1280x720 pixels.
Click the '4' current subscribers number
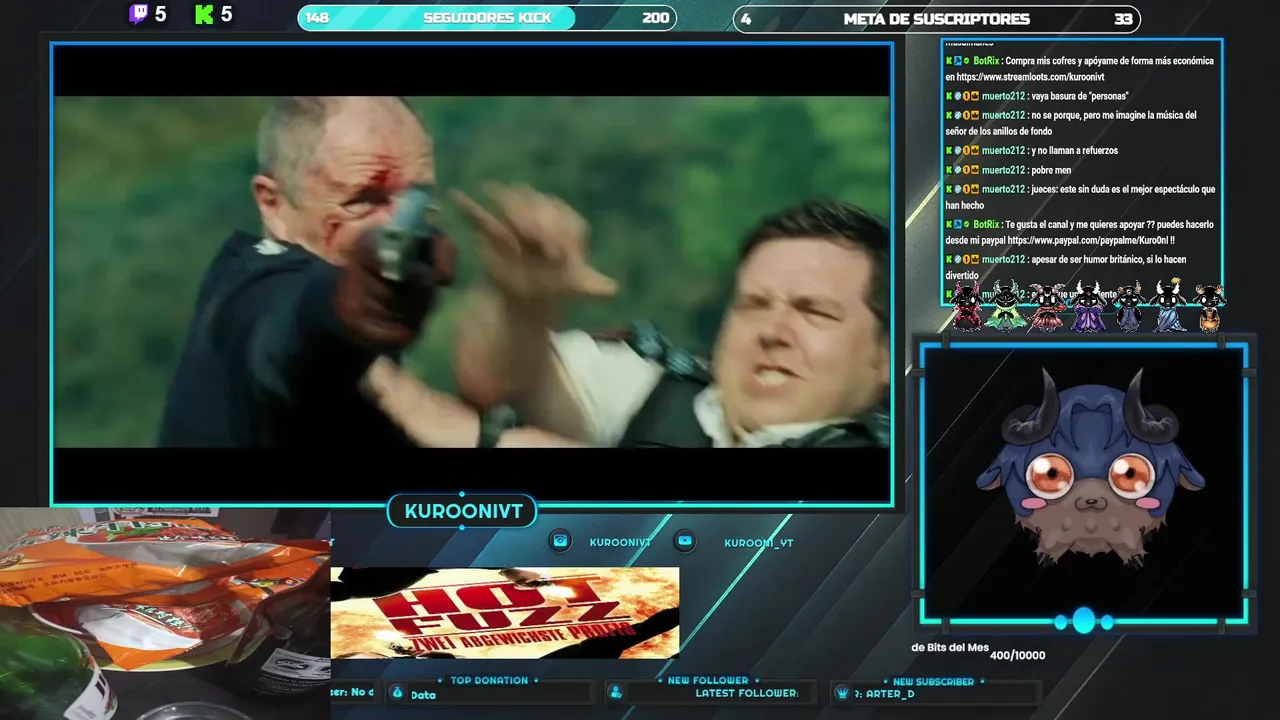745,19
